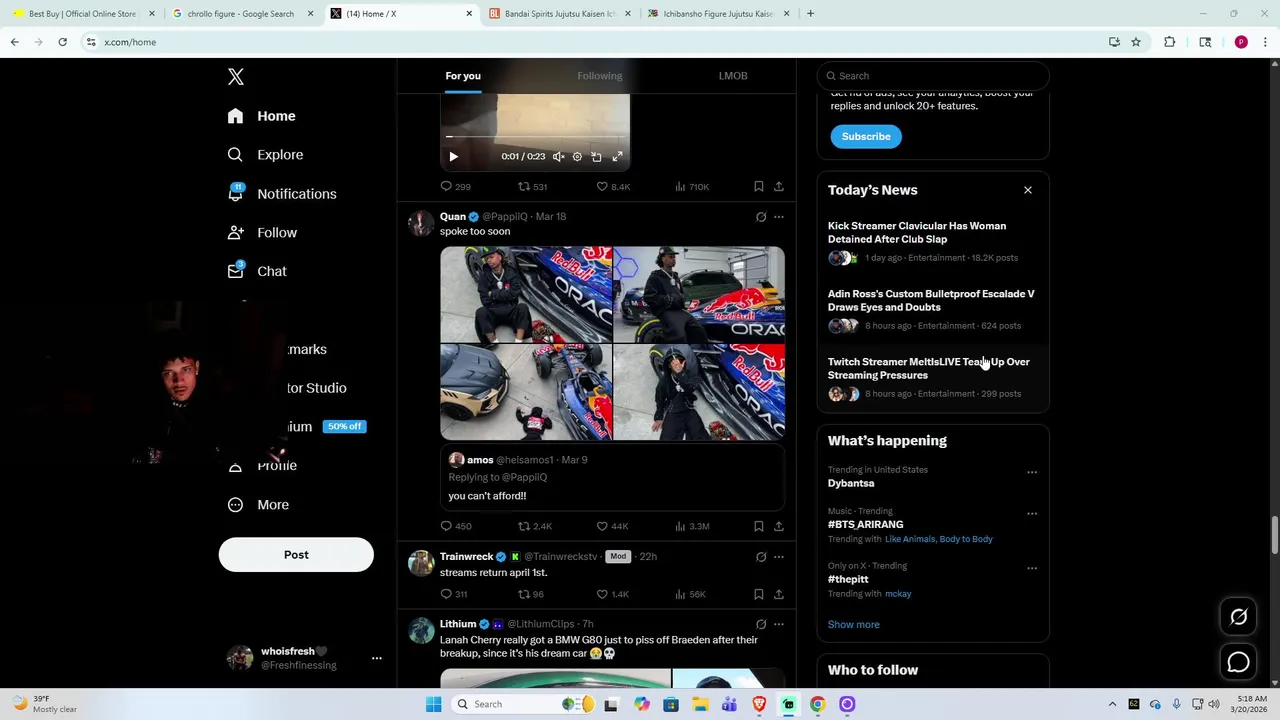Click the #thepitt trending hashtag
The image size is (1280, 720).
pos(848,580)
